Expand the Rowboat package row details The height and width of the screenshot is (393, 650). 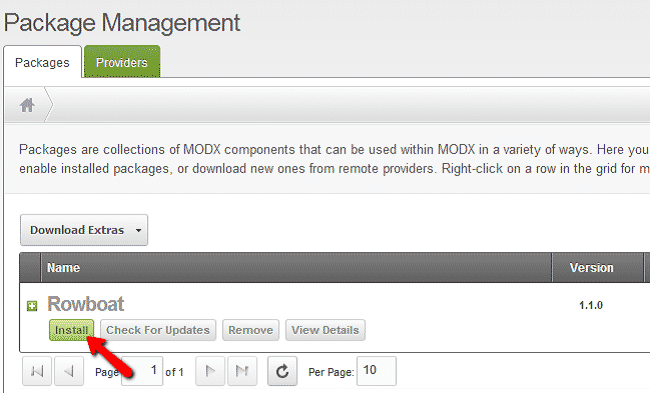coord(32,306)
